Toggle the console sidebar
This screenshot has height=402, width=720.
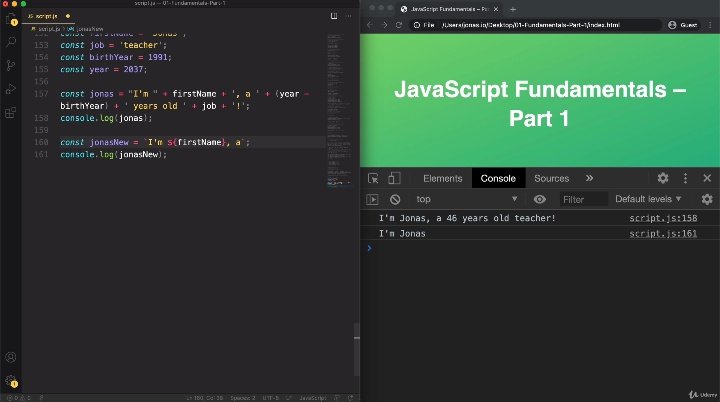click(372, 199)
